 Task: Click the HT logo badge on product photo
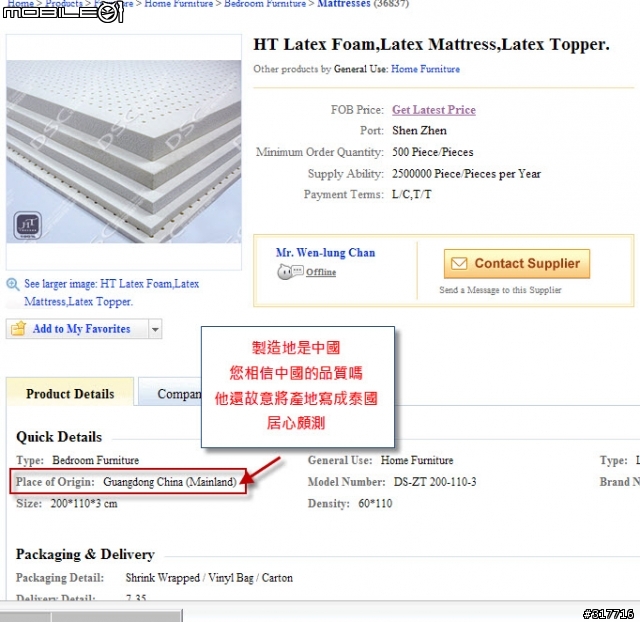27,225
